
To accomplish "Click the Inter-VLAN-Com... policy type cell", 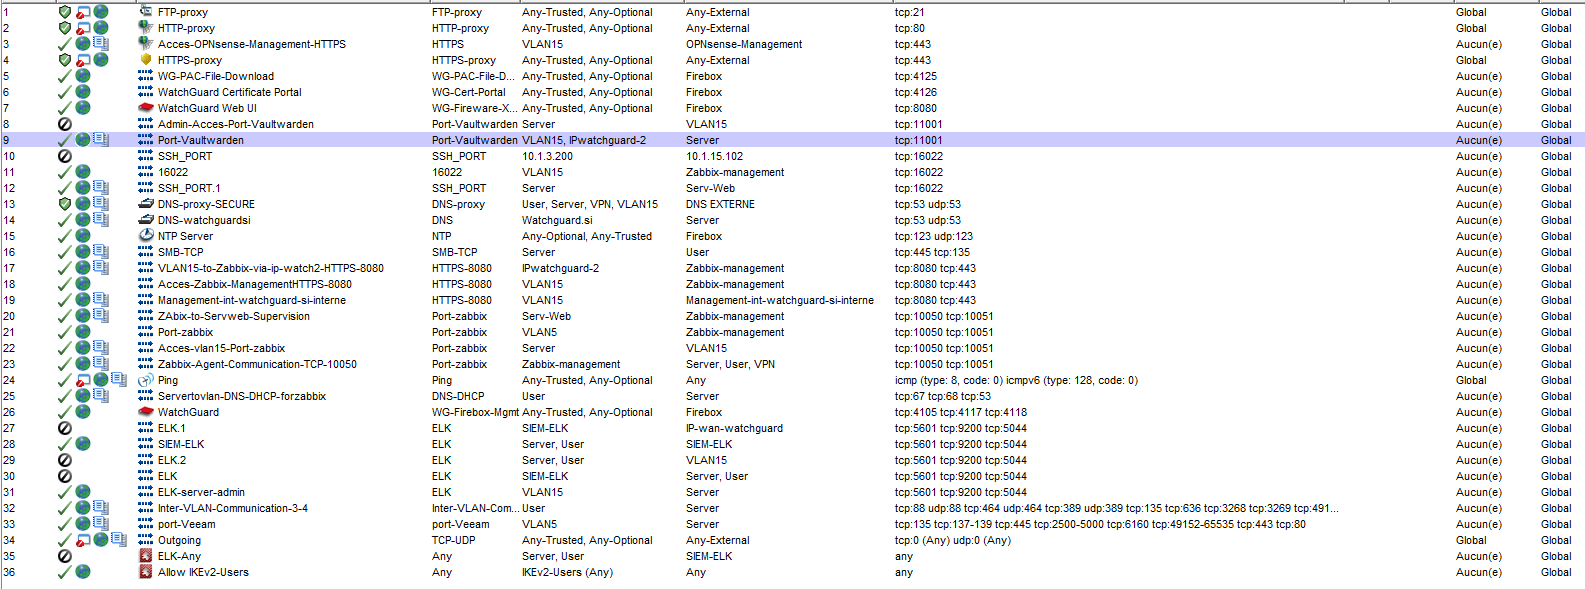I will pyautogui.click(x=475, y=508).
